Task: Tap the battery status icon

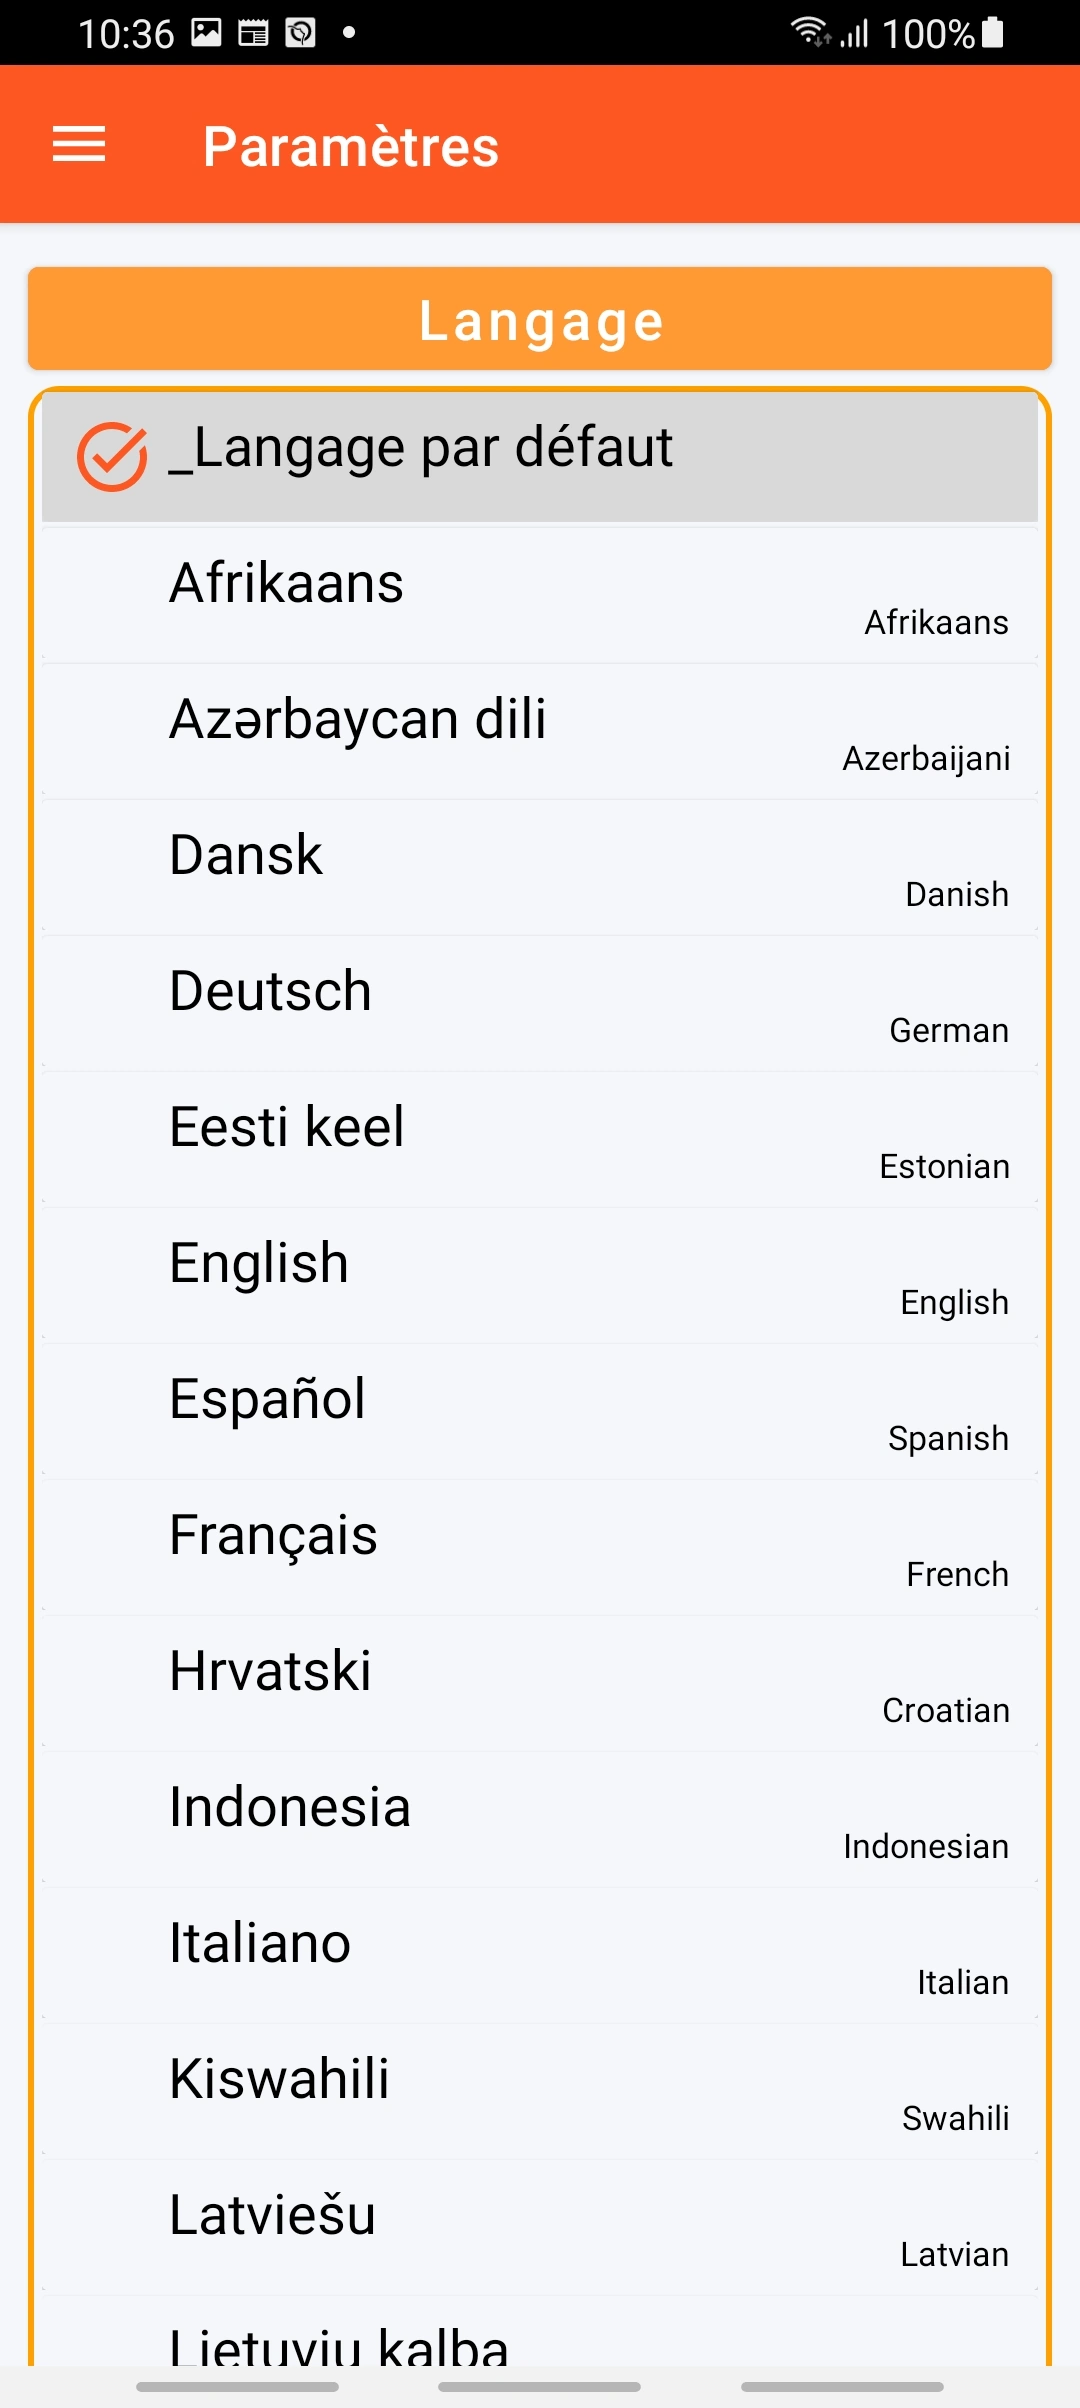Action: click(x=992, y=32)
